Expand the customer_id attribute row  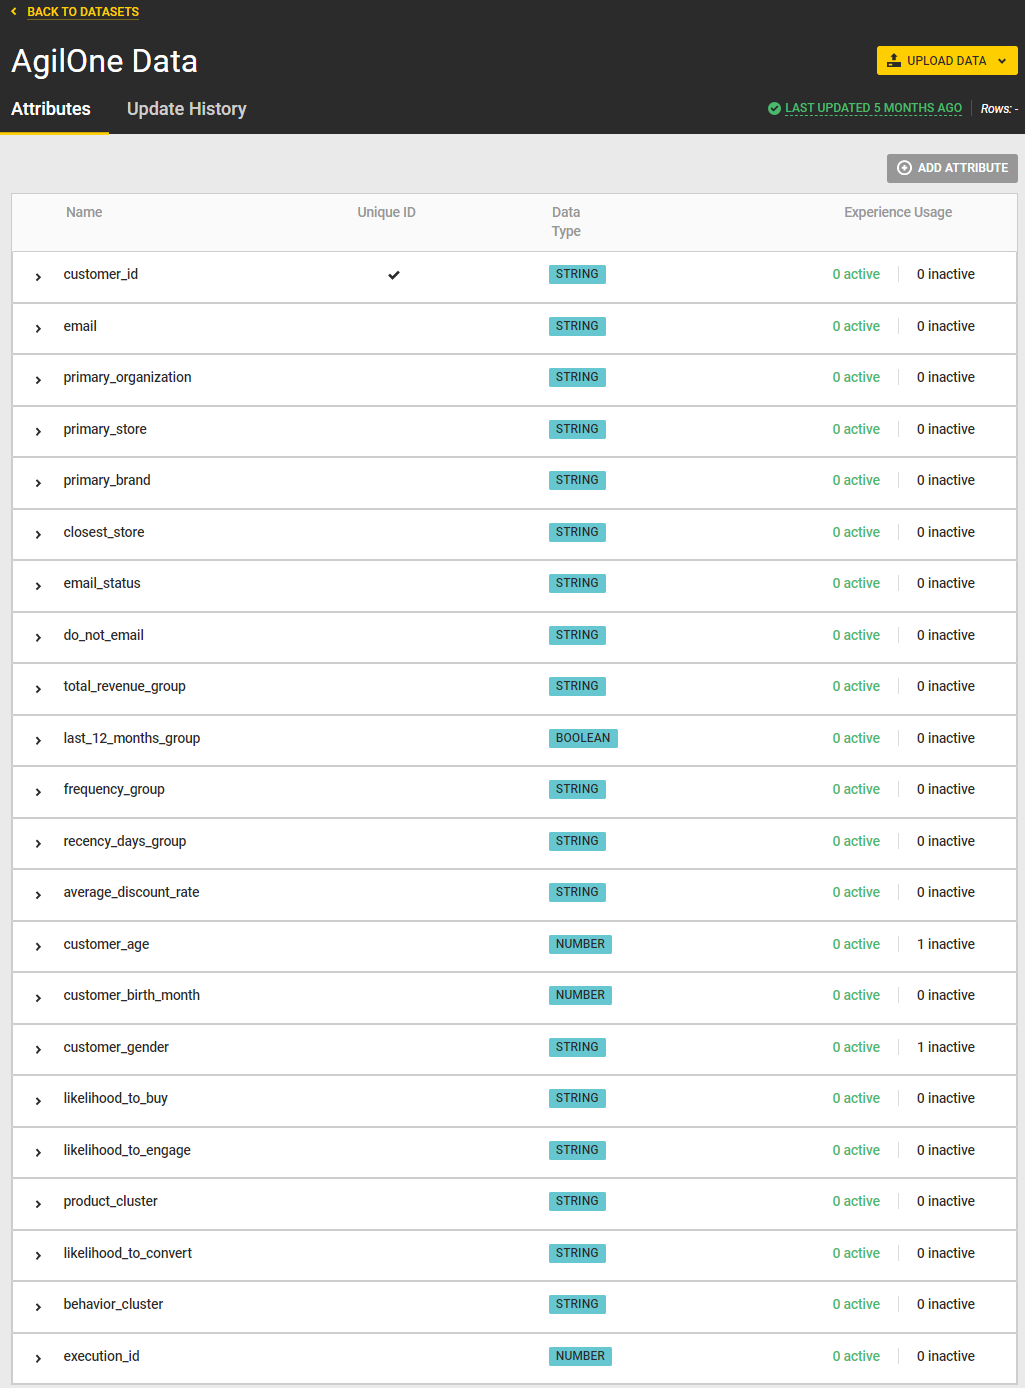tap(38, 276)
